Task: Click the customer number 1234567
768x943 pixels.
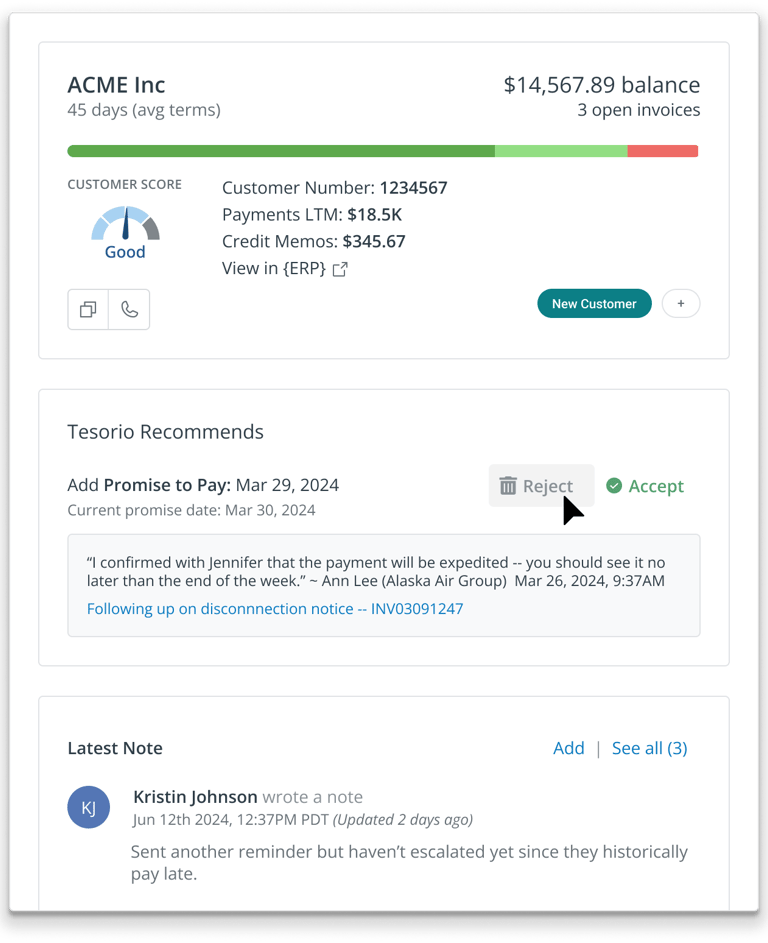Action: (x=413, y=187)
